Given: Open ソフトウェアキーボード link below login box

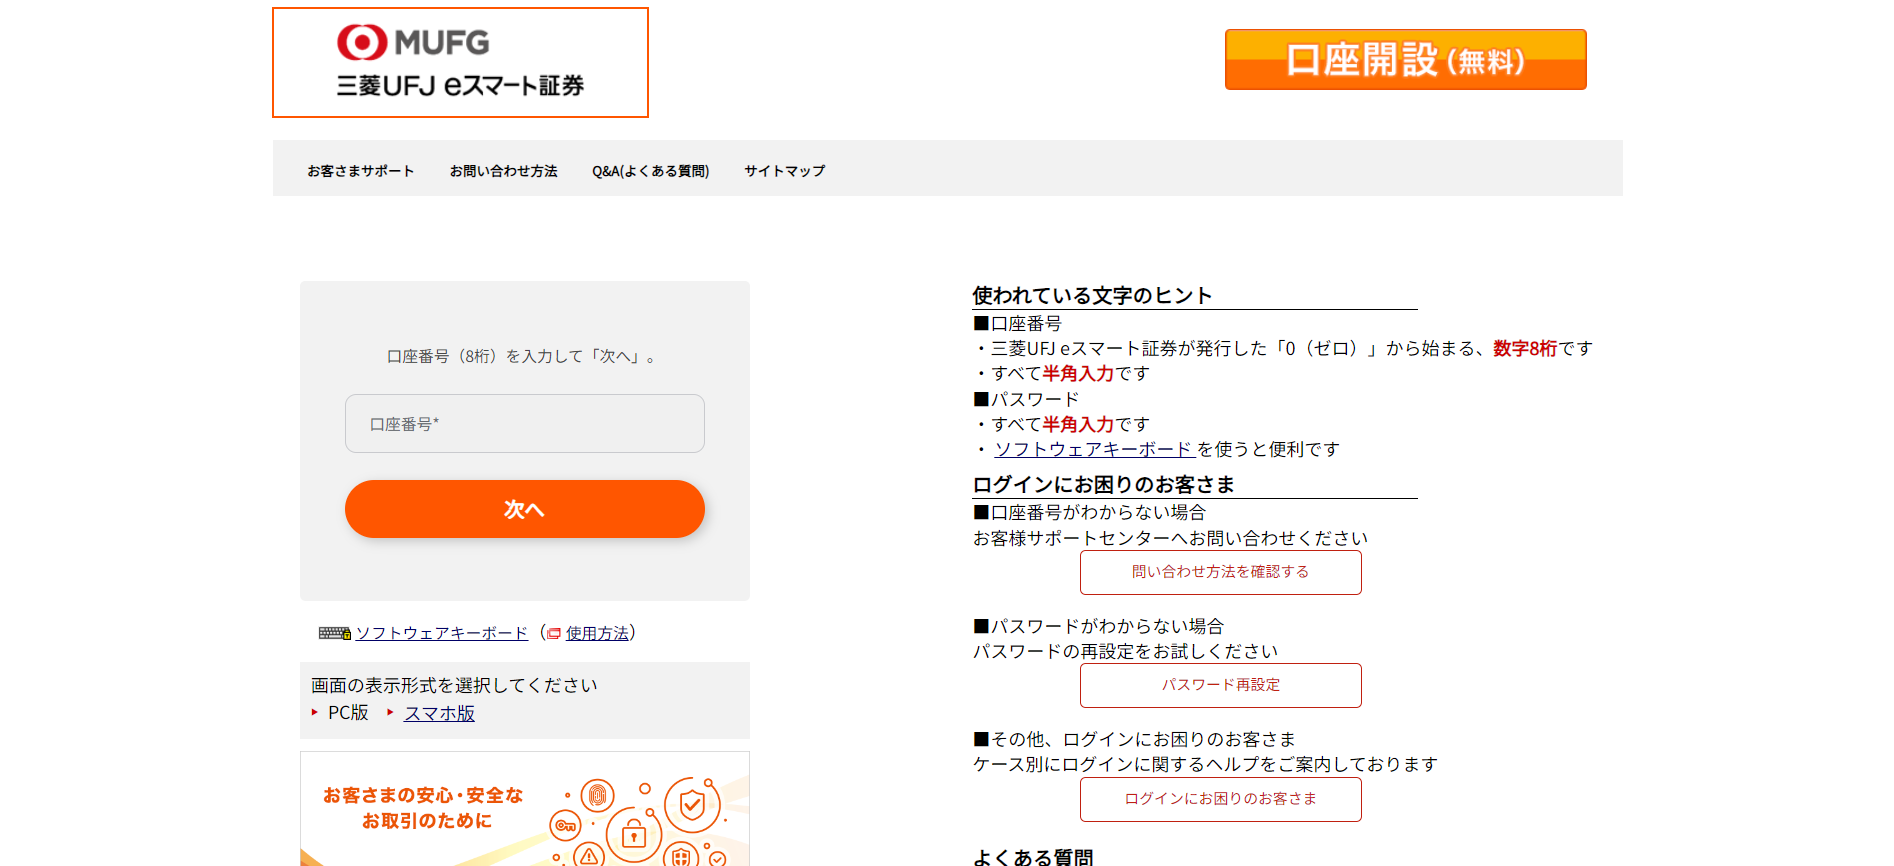Looking at the screenshot, I should click(442, 633).
